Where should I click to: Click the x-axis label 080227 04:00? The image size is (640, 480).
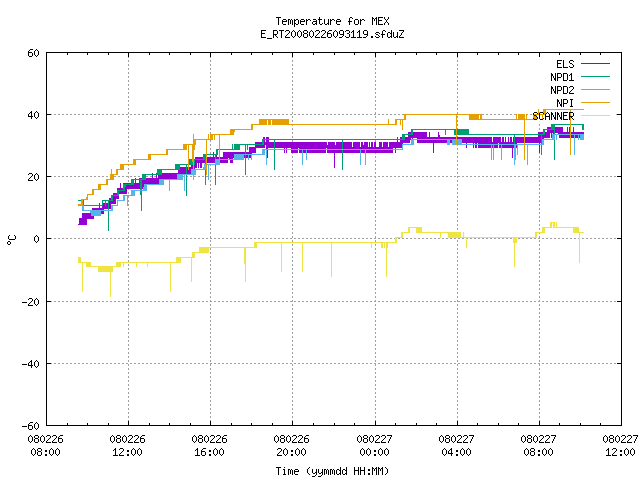pyautogui.click(x=456, y=446)
